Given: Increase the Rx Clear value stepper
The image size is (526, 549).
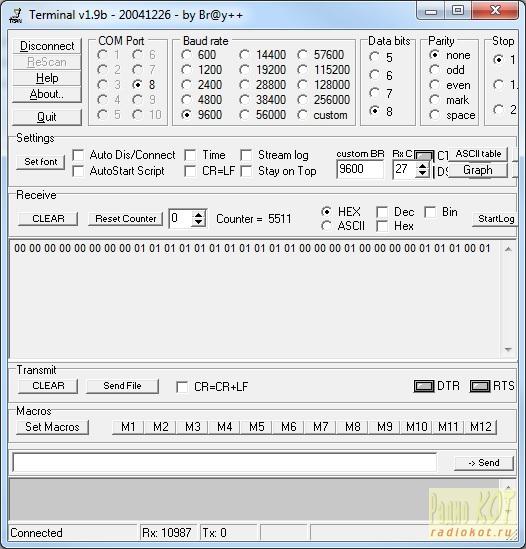Looking at the screenshot, I should tap(422, 166).
